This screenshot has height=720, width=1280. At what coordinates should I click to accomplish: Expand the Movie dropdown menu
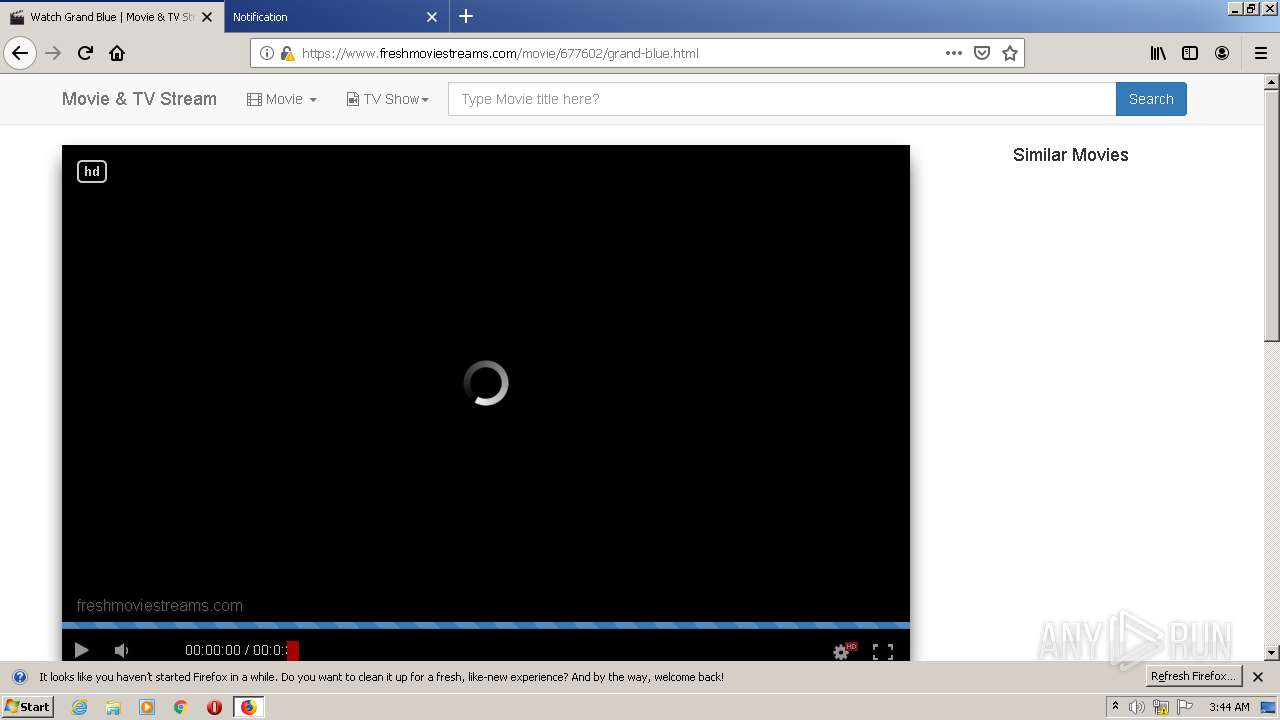tap(282, 99)
